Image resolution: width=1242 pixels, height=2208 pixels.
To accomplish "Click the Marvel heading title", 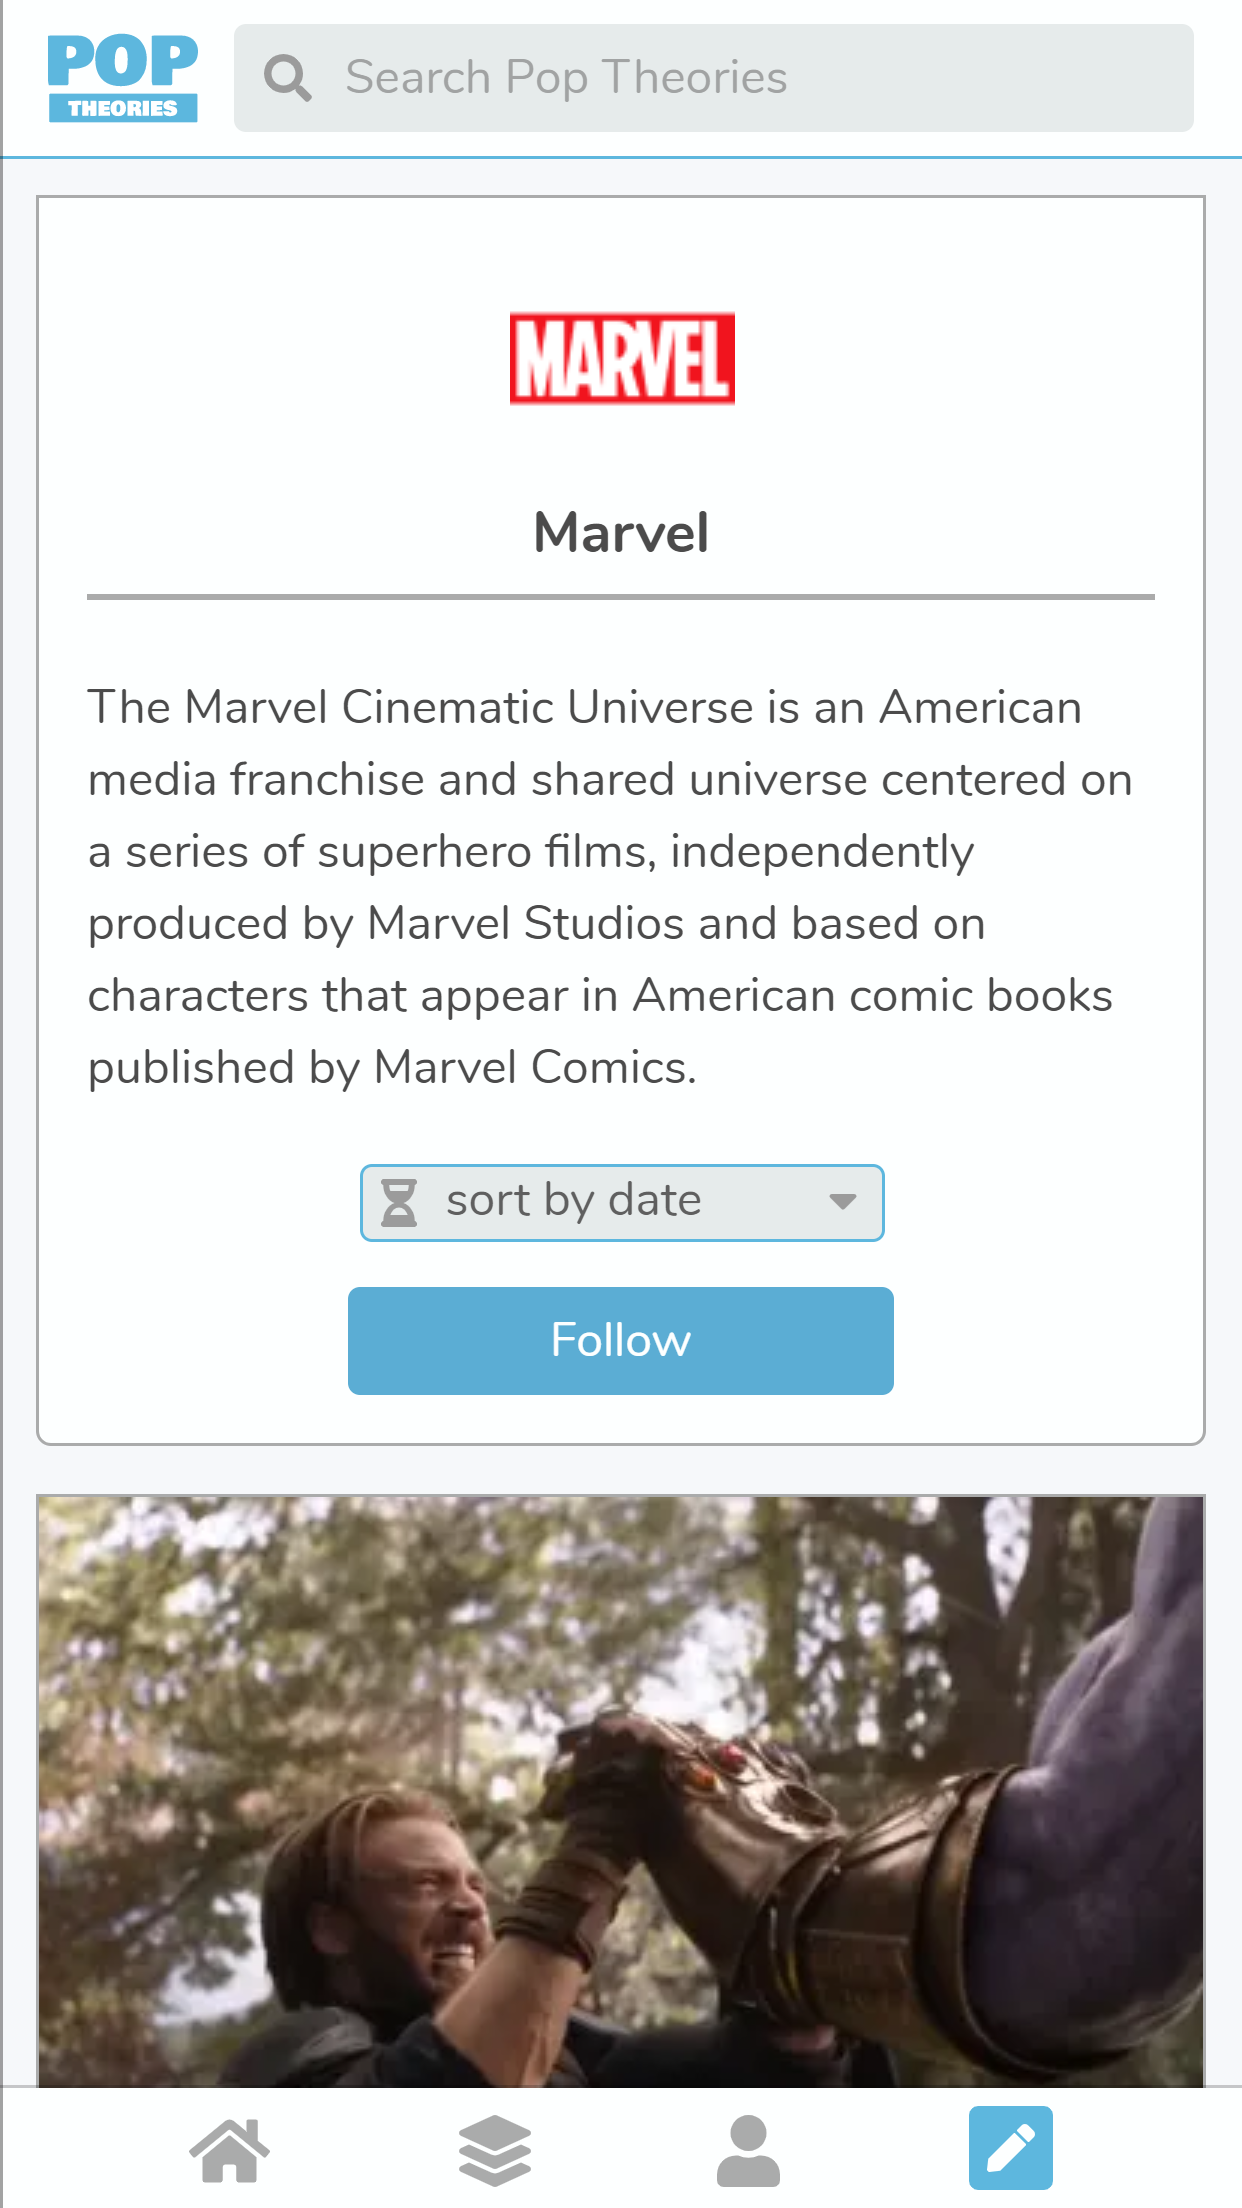I will tap(621, 532).
